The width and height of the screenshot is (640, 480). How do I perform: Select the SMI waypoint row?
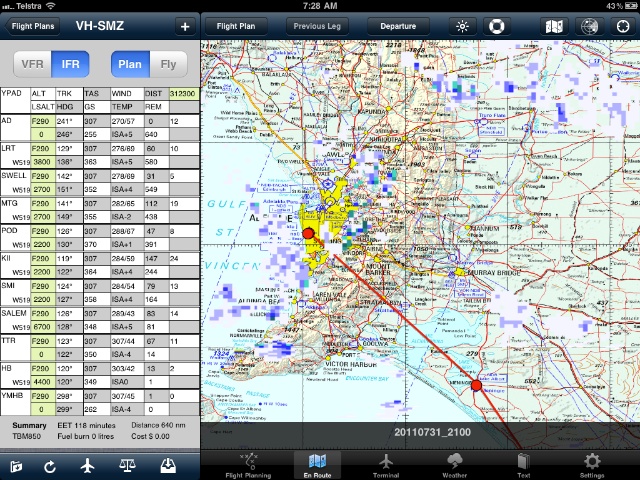[x=100, y=293]
